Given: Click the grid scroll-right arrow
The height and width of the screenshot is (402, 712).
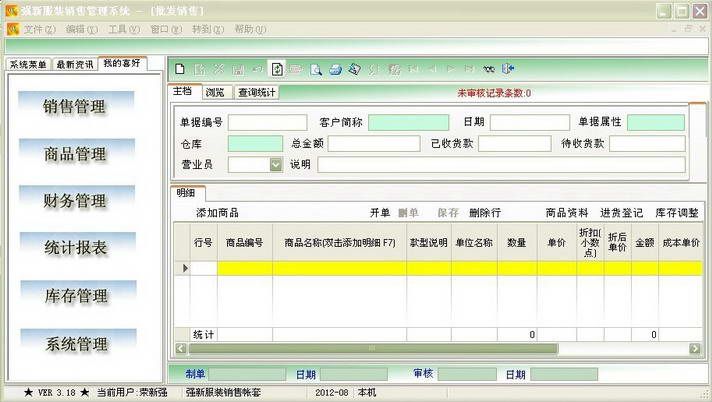Looking at the screenshot, I should coord(695,348).
